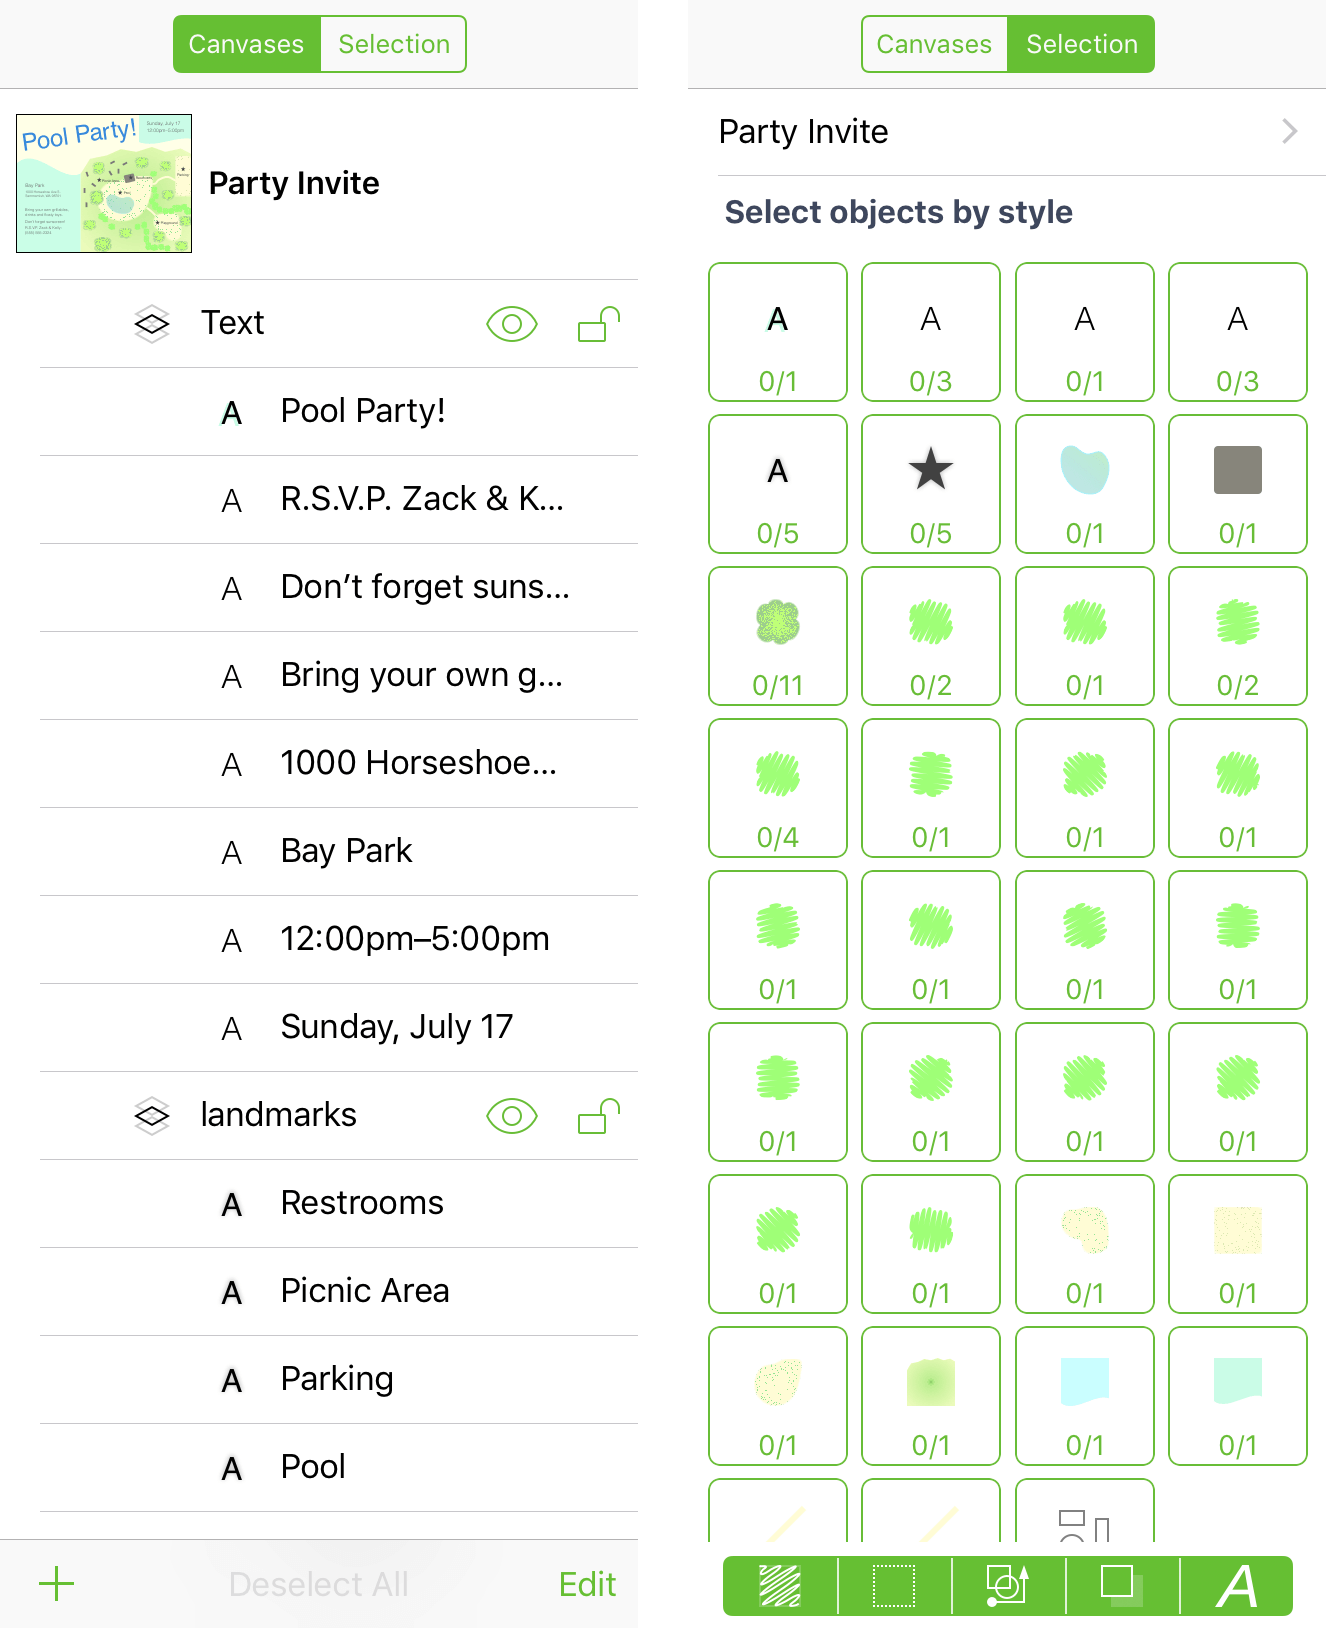Tap the font style A icon
1326x1628 pixels.
click(x=1237, y=1586)
